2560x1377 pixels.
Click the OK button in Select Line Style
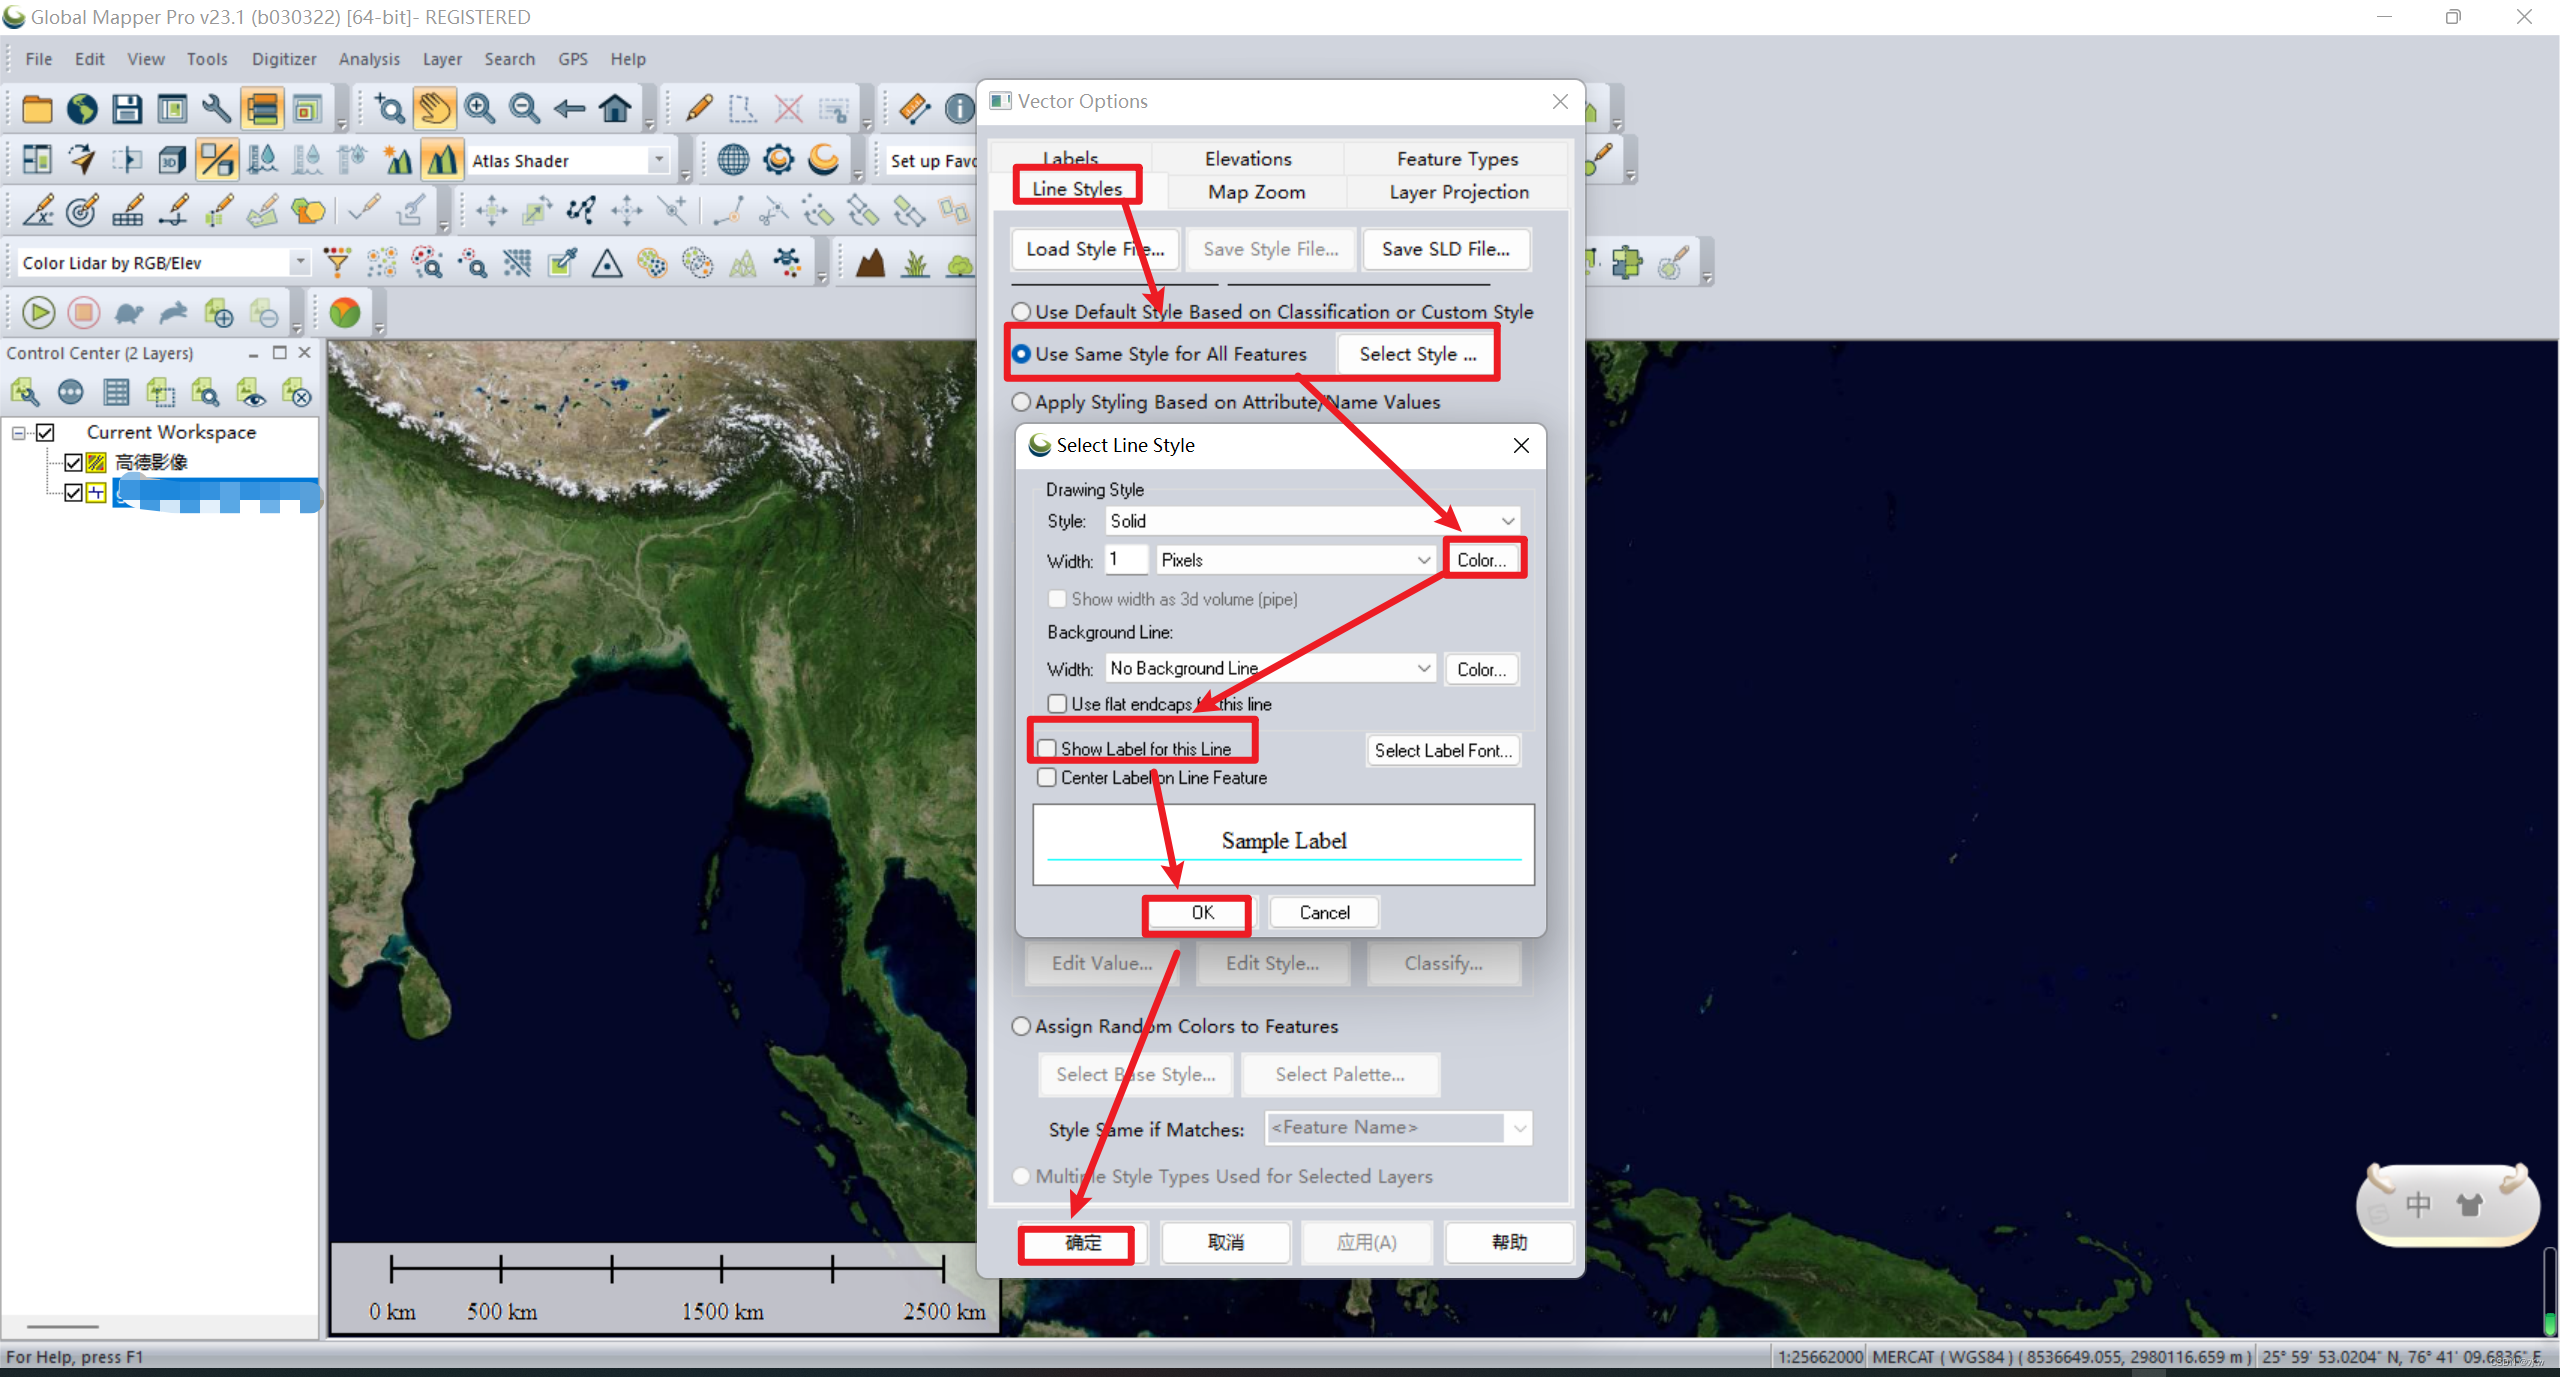1201,912
